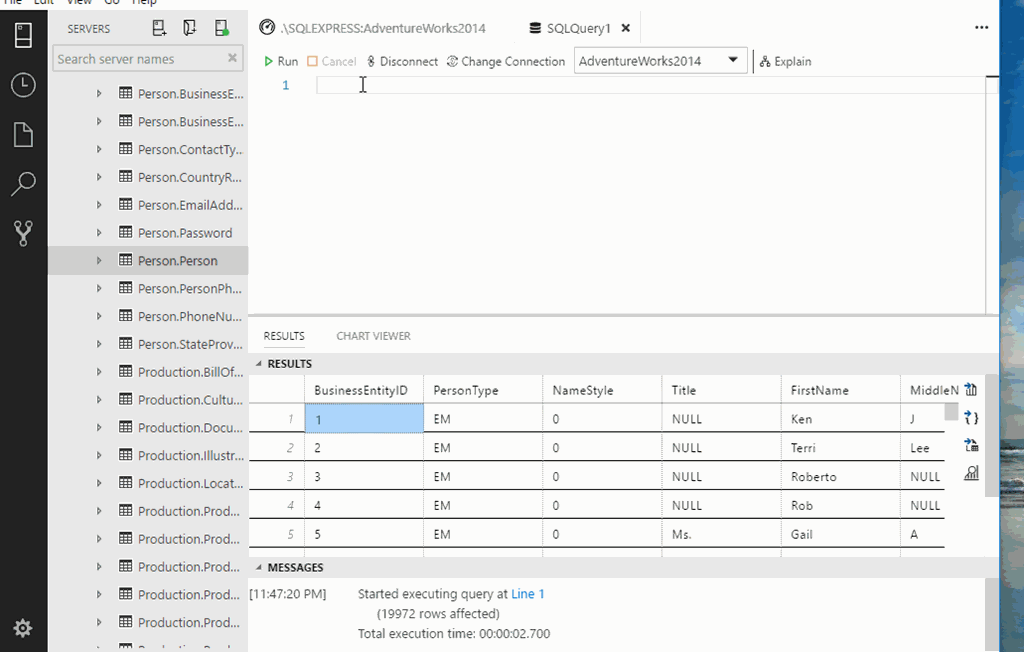
Task: Expand the Production.BillOf... table node
Action: pos(99,372)
